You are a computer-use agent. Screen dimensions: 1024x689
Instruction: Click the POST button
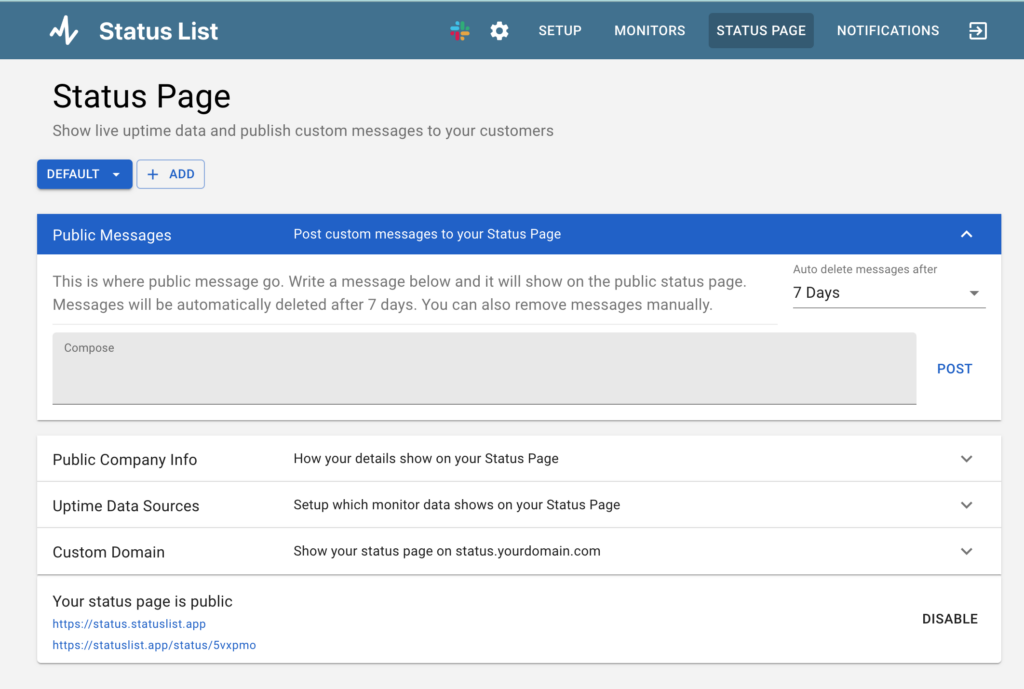pos(954,369)
